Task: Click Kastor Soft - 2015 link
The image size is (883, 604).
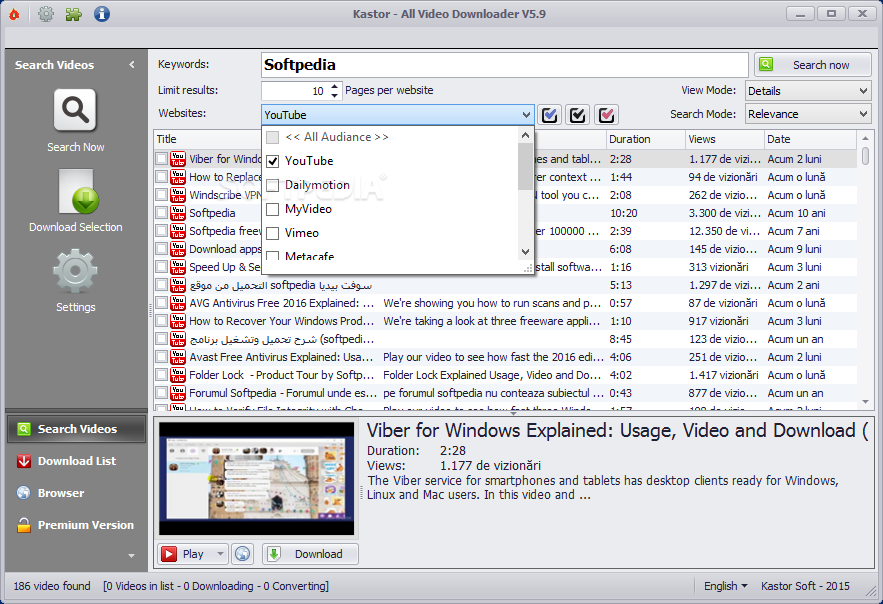Action: [805, 586]
